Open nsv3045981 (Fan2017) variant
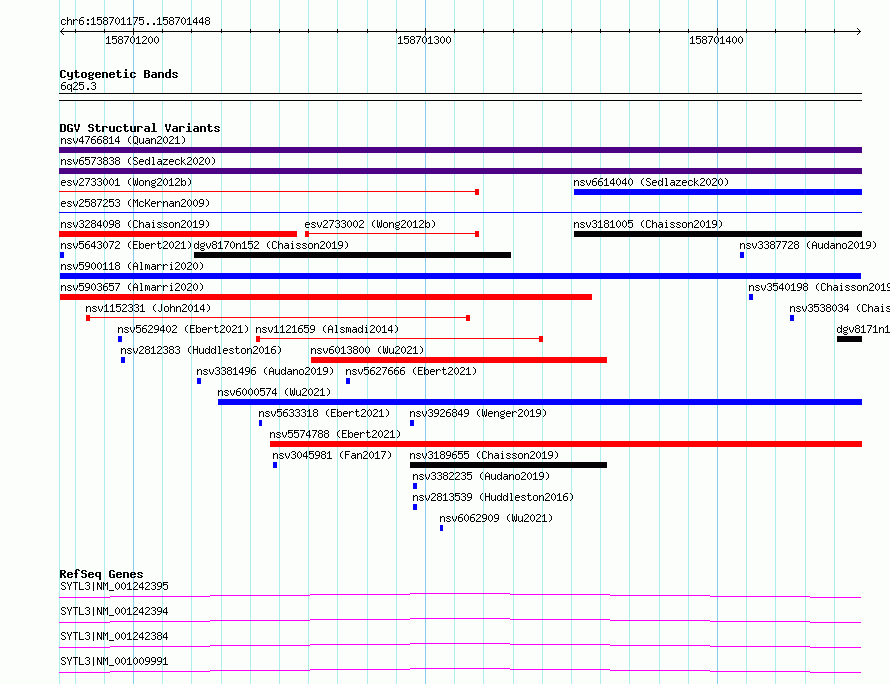Image resolution: width=890 pixels, height=684 pixels. tap(332, 455)
